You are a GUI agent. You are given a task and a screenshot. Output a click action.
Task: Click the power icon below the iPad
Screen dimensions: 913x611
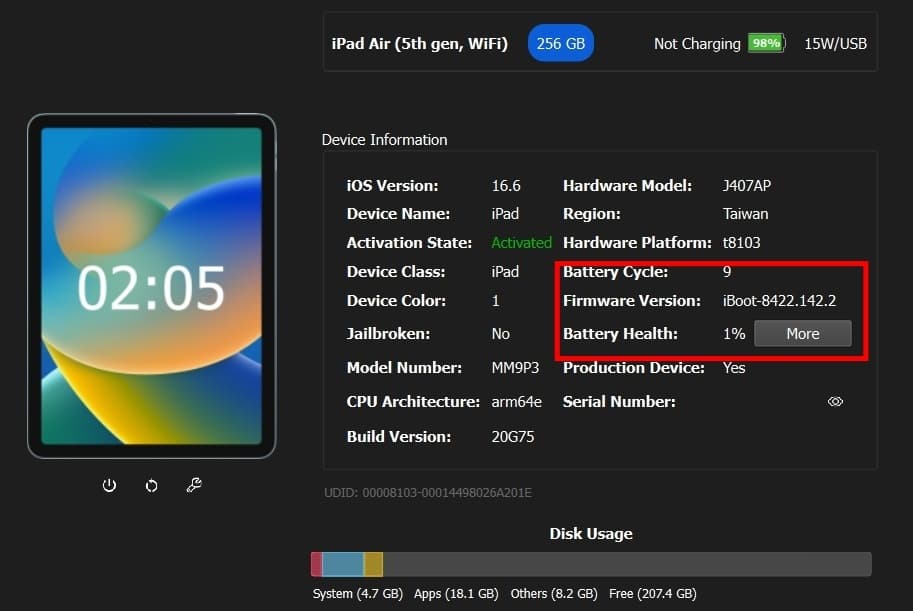coord(109,485)
